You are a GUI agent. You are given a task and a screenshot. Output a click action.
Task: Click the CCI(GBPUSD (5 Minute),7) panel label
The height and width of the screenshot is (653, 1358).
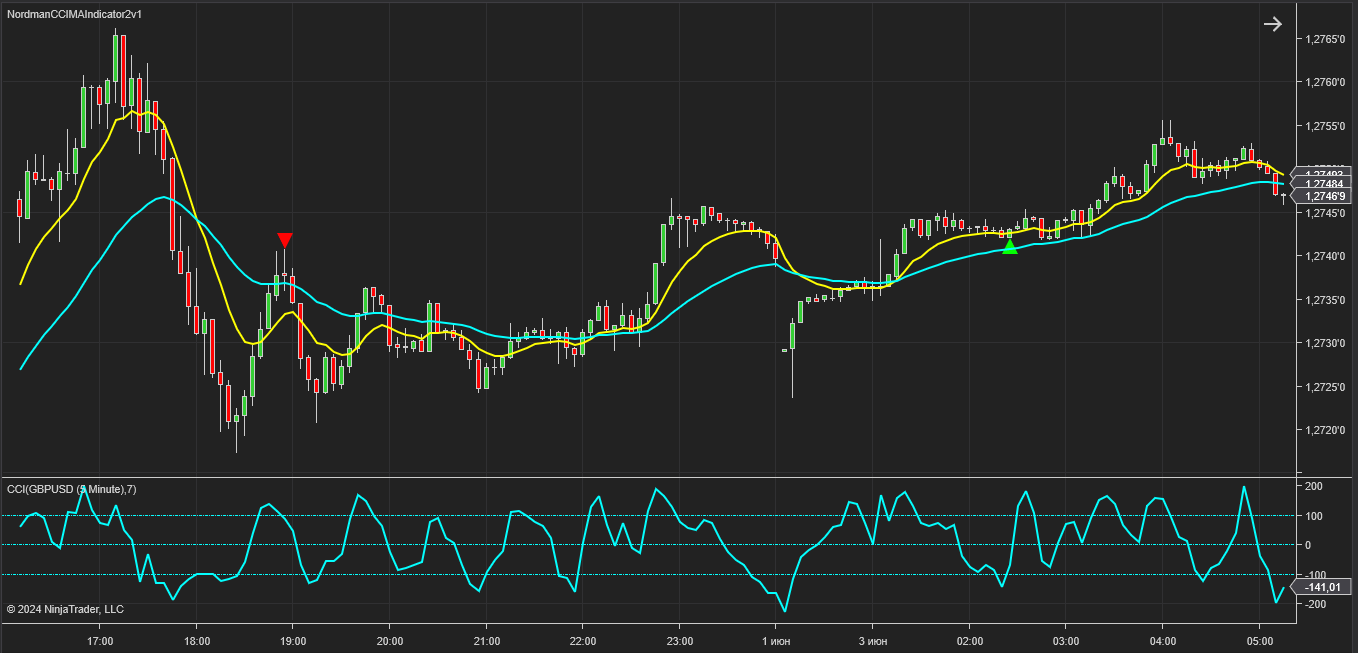click(x=72, y=489)
